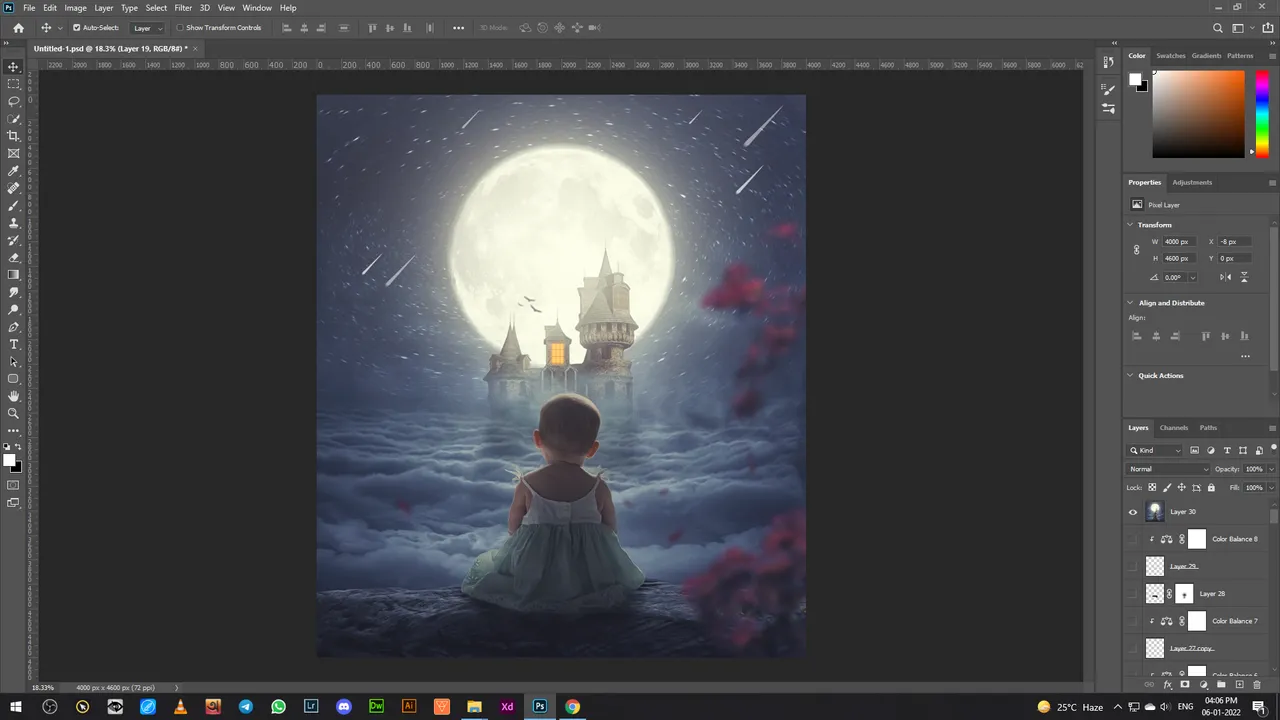The width and height of the screenshot is (1280, 720).
Task: Select the Rectangular Marquee tool
Action: point(13,84)
